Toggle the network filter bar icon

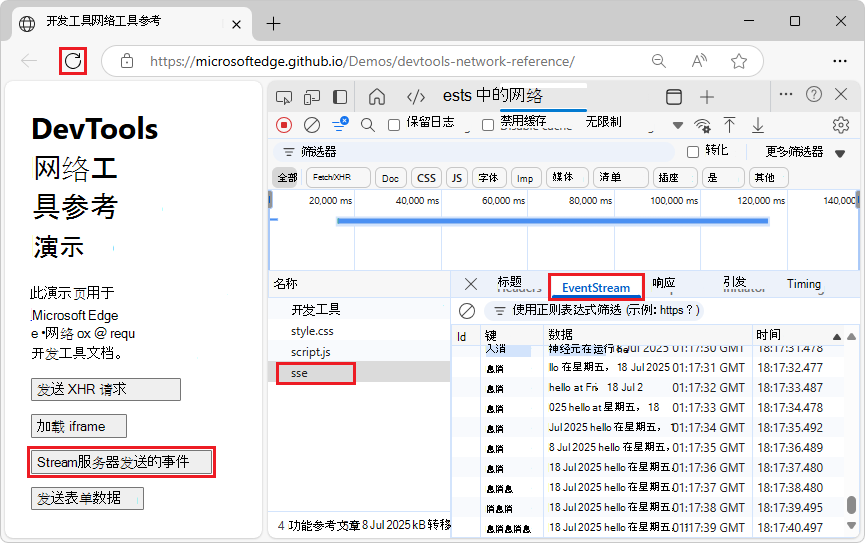coord(340,125)
